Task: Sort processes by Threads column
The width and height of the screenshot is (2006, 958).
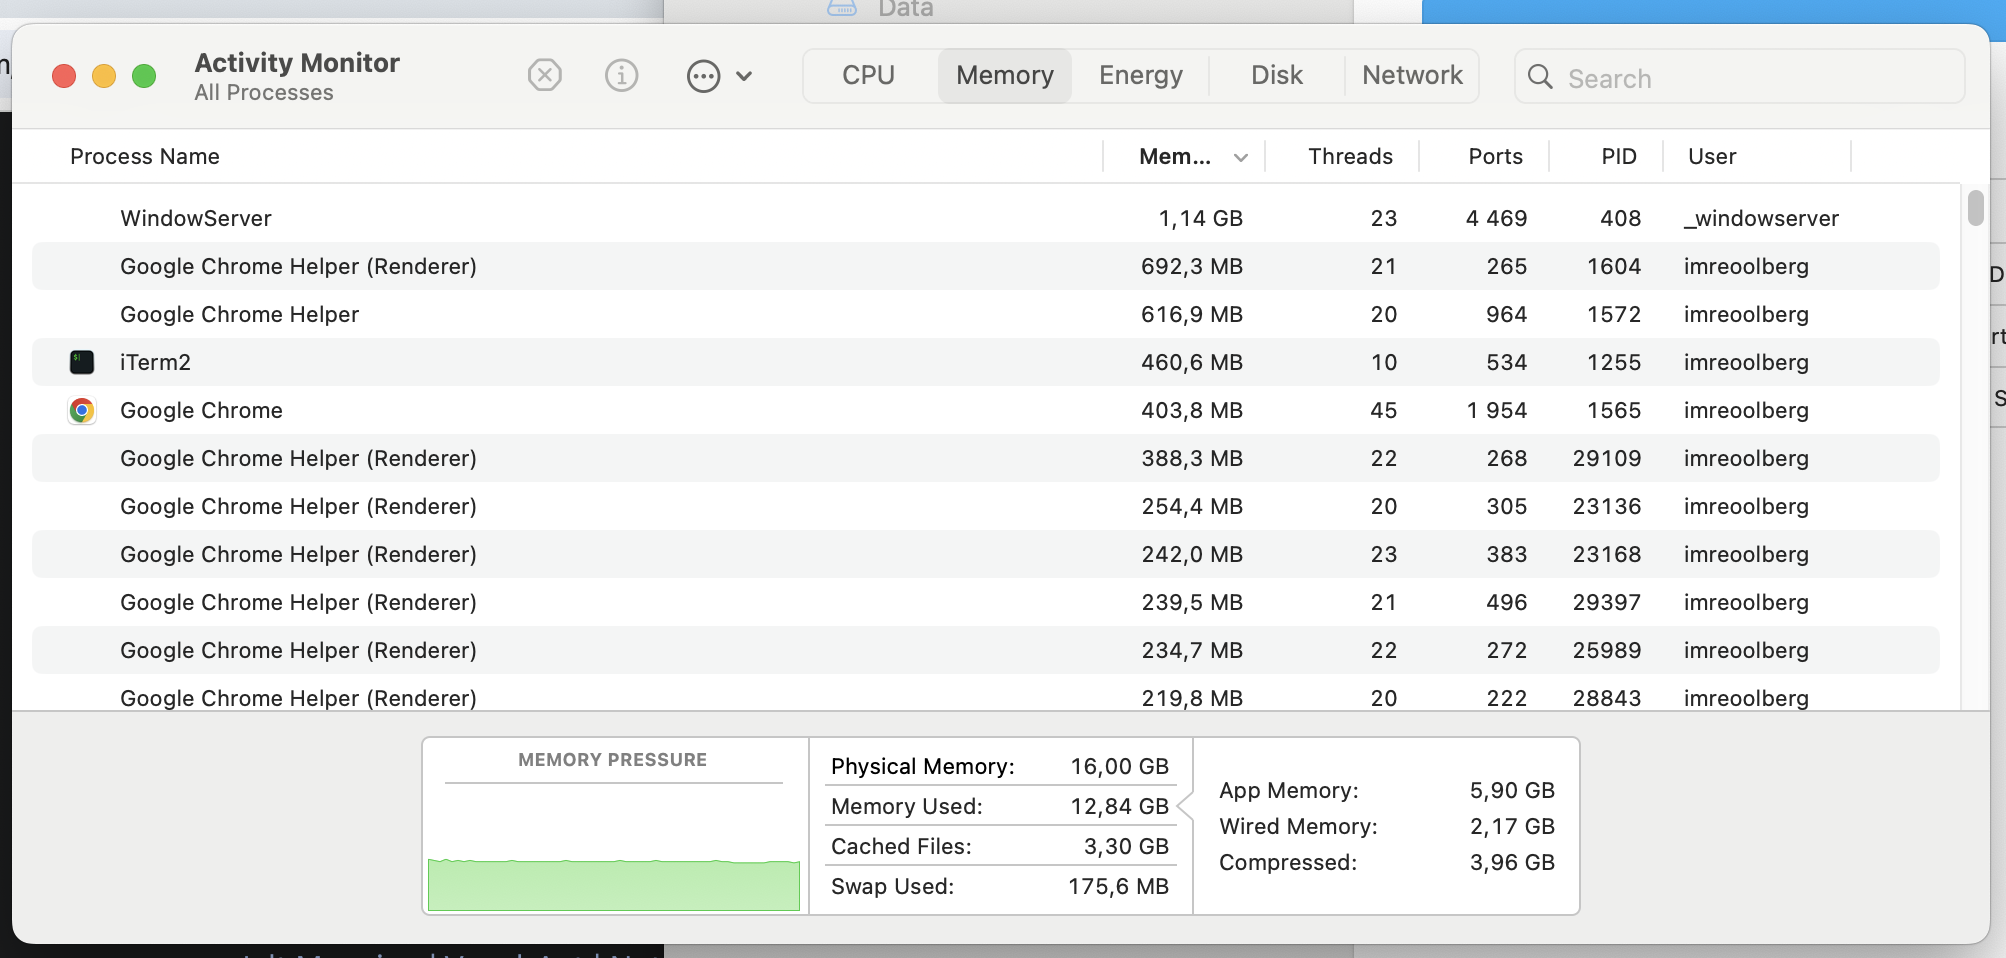Action: 1350,156
